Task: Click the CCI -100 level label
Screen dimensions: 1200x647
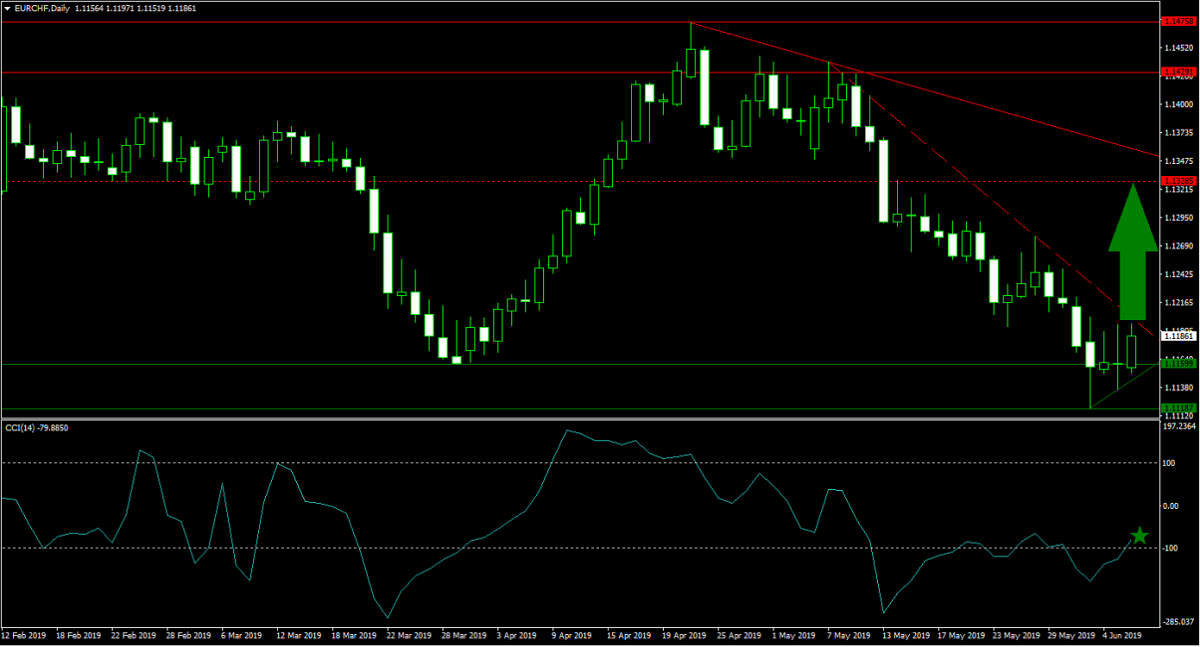Action: pyautogui.click(x=1168, y=549)
